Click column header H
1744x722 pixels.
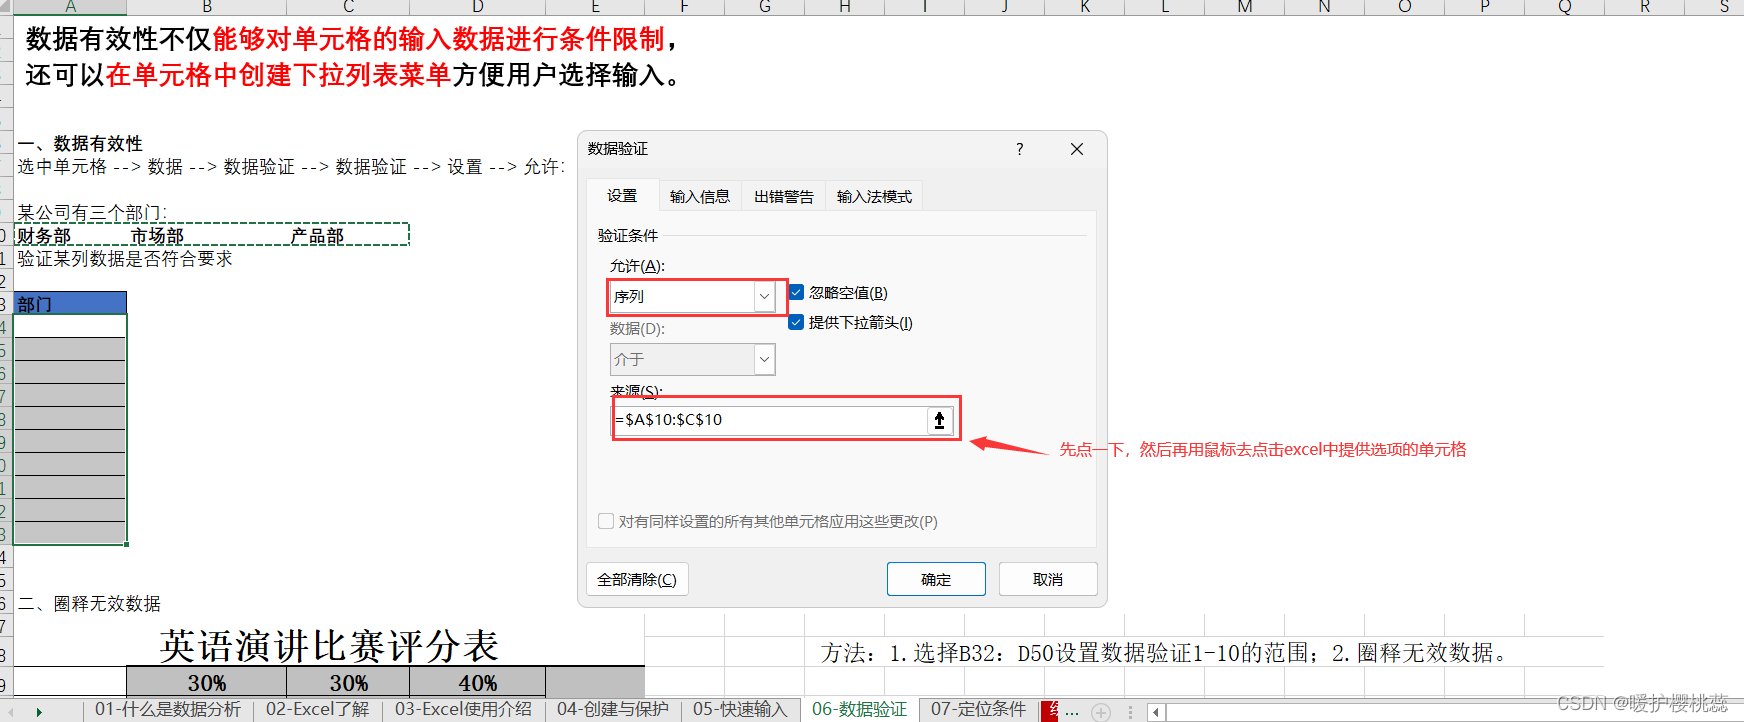tap(844, 7)
